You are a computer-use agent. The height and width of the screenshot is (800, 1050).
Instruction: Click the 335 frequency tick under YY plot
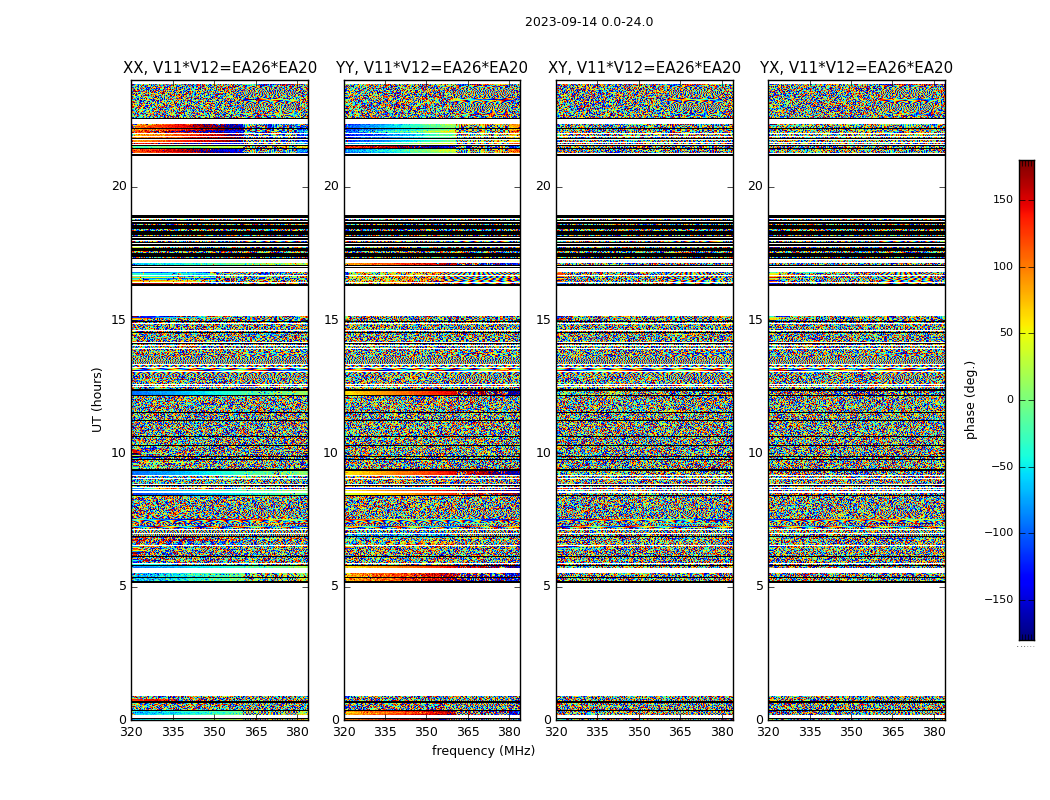(386, 732)
